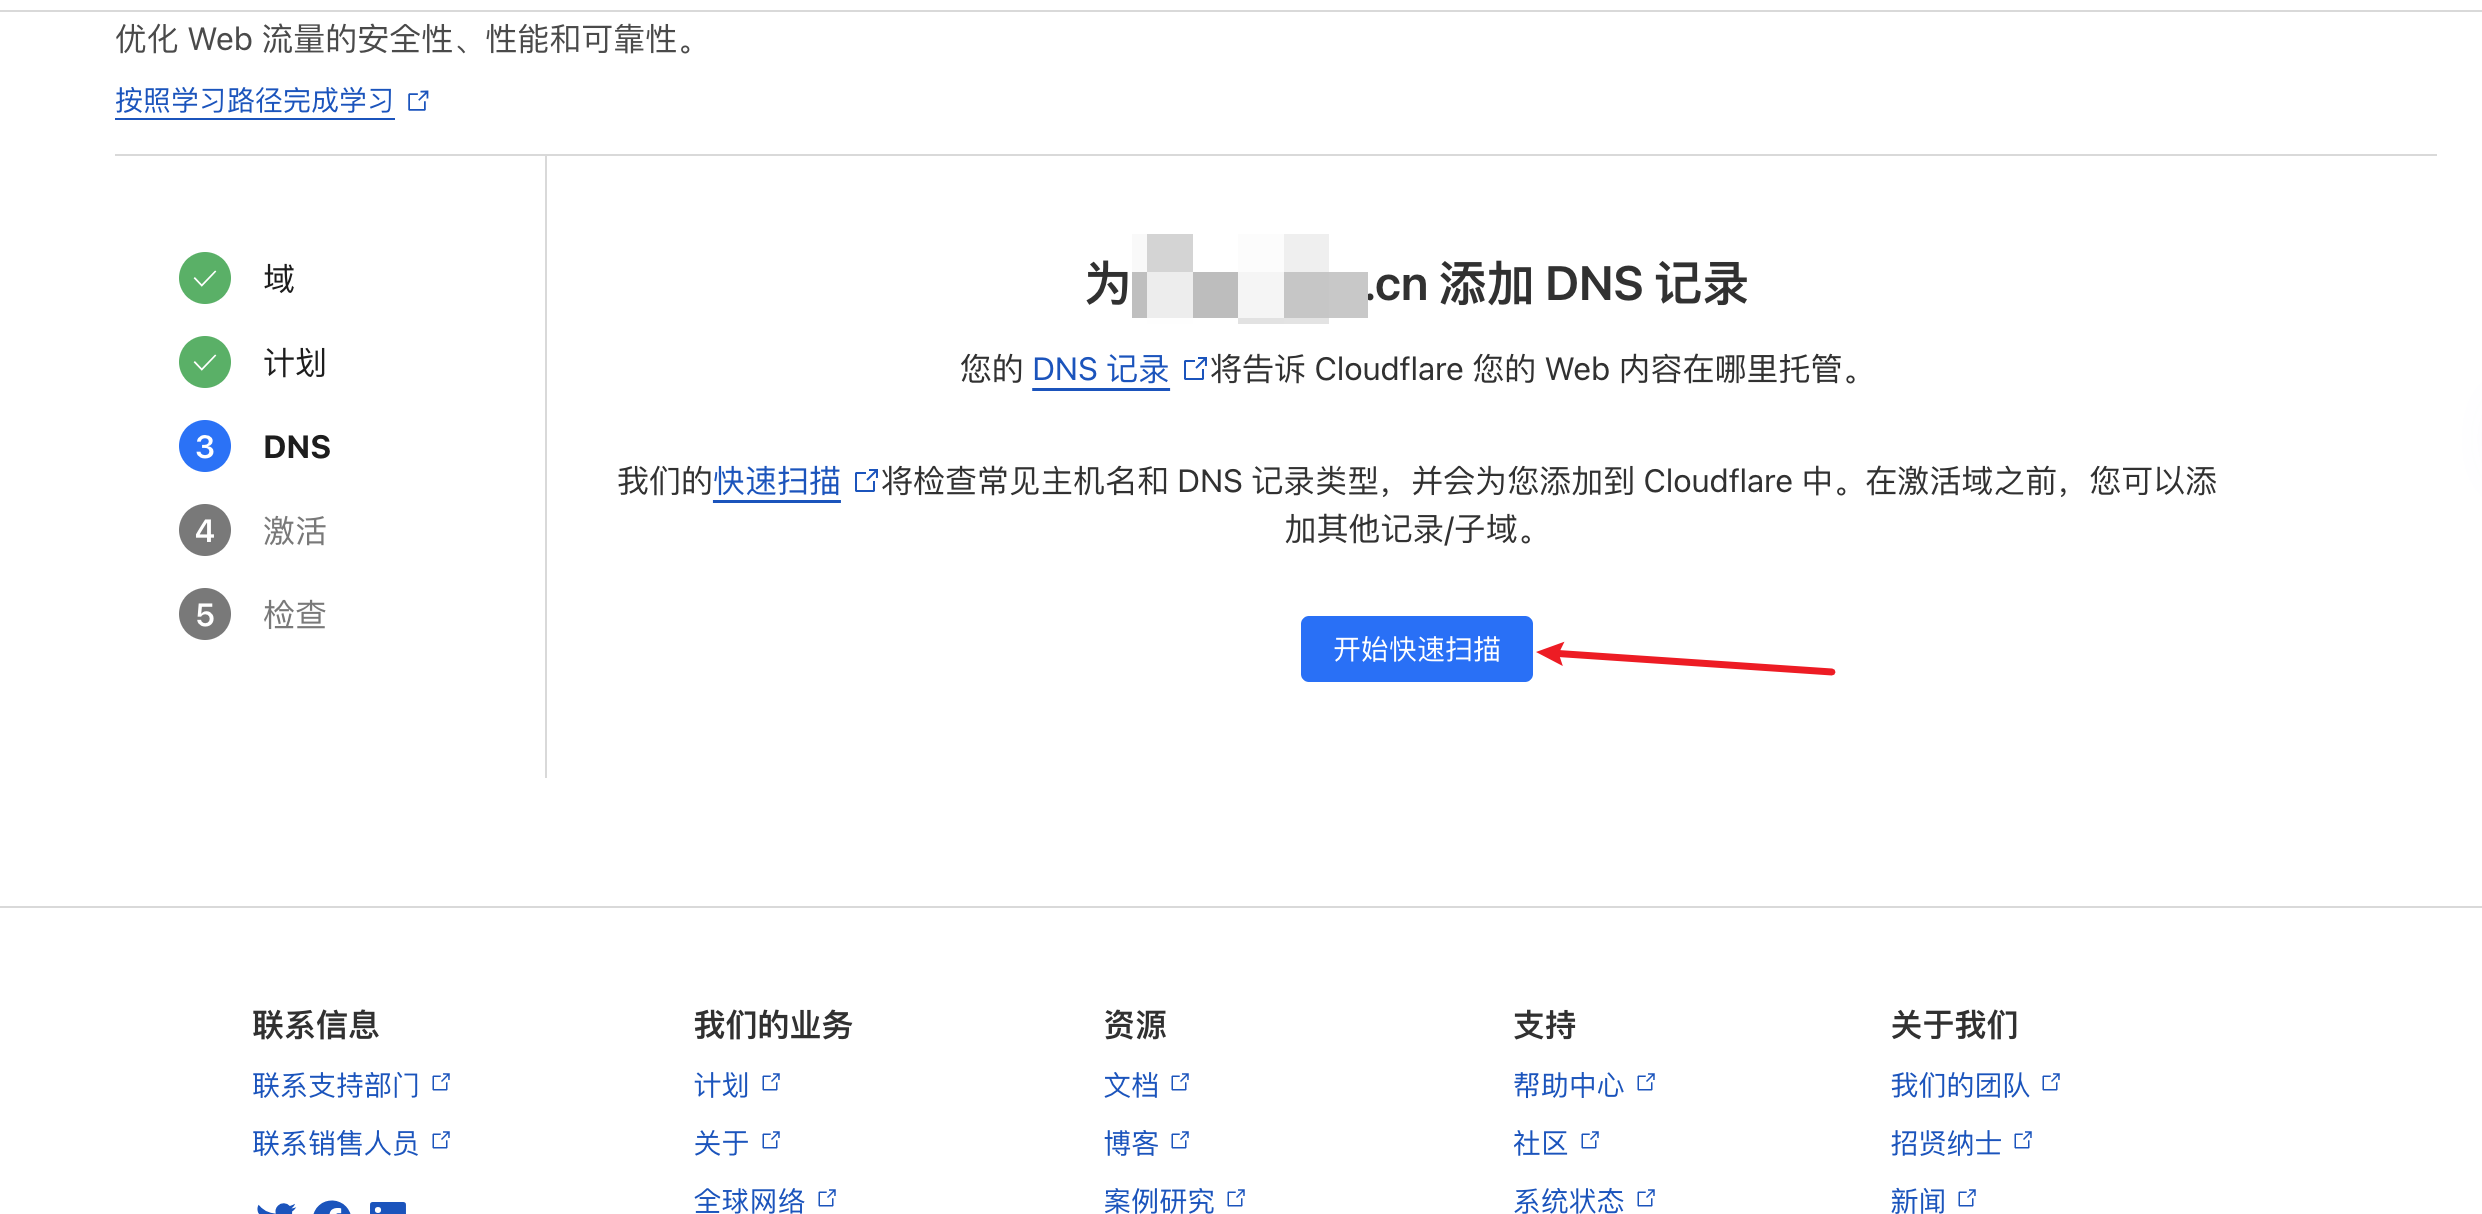Click external icon beside 帮助中心

(1646, 1083)
